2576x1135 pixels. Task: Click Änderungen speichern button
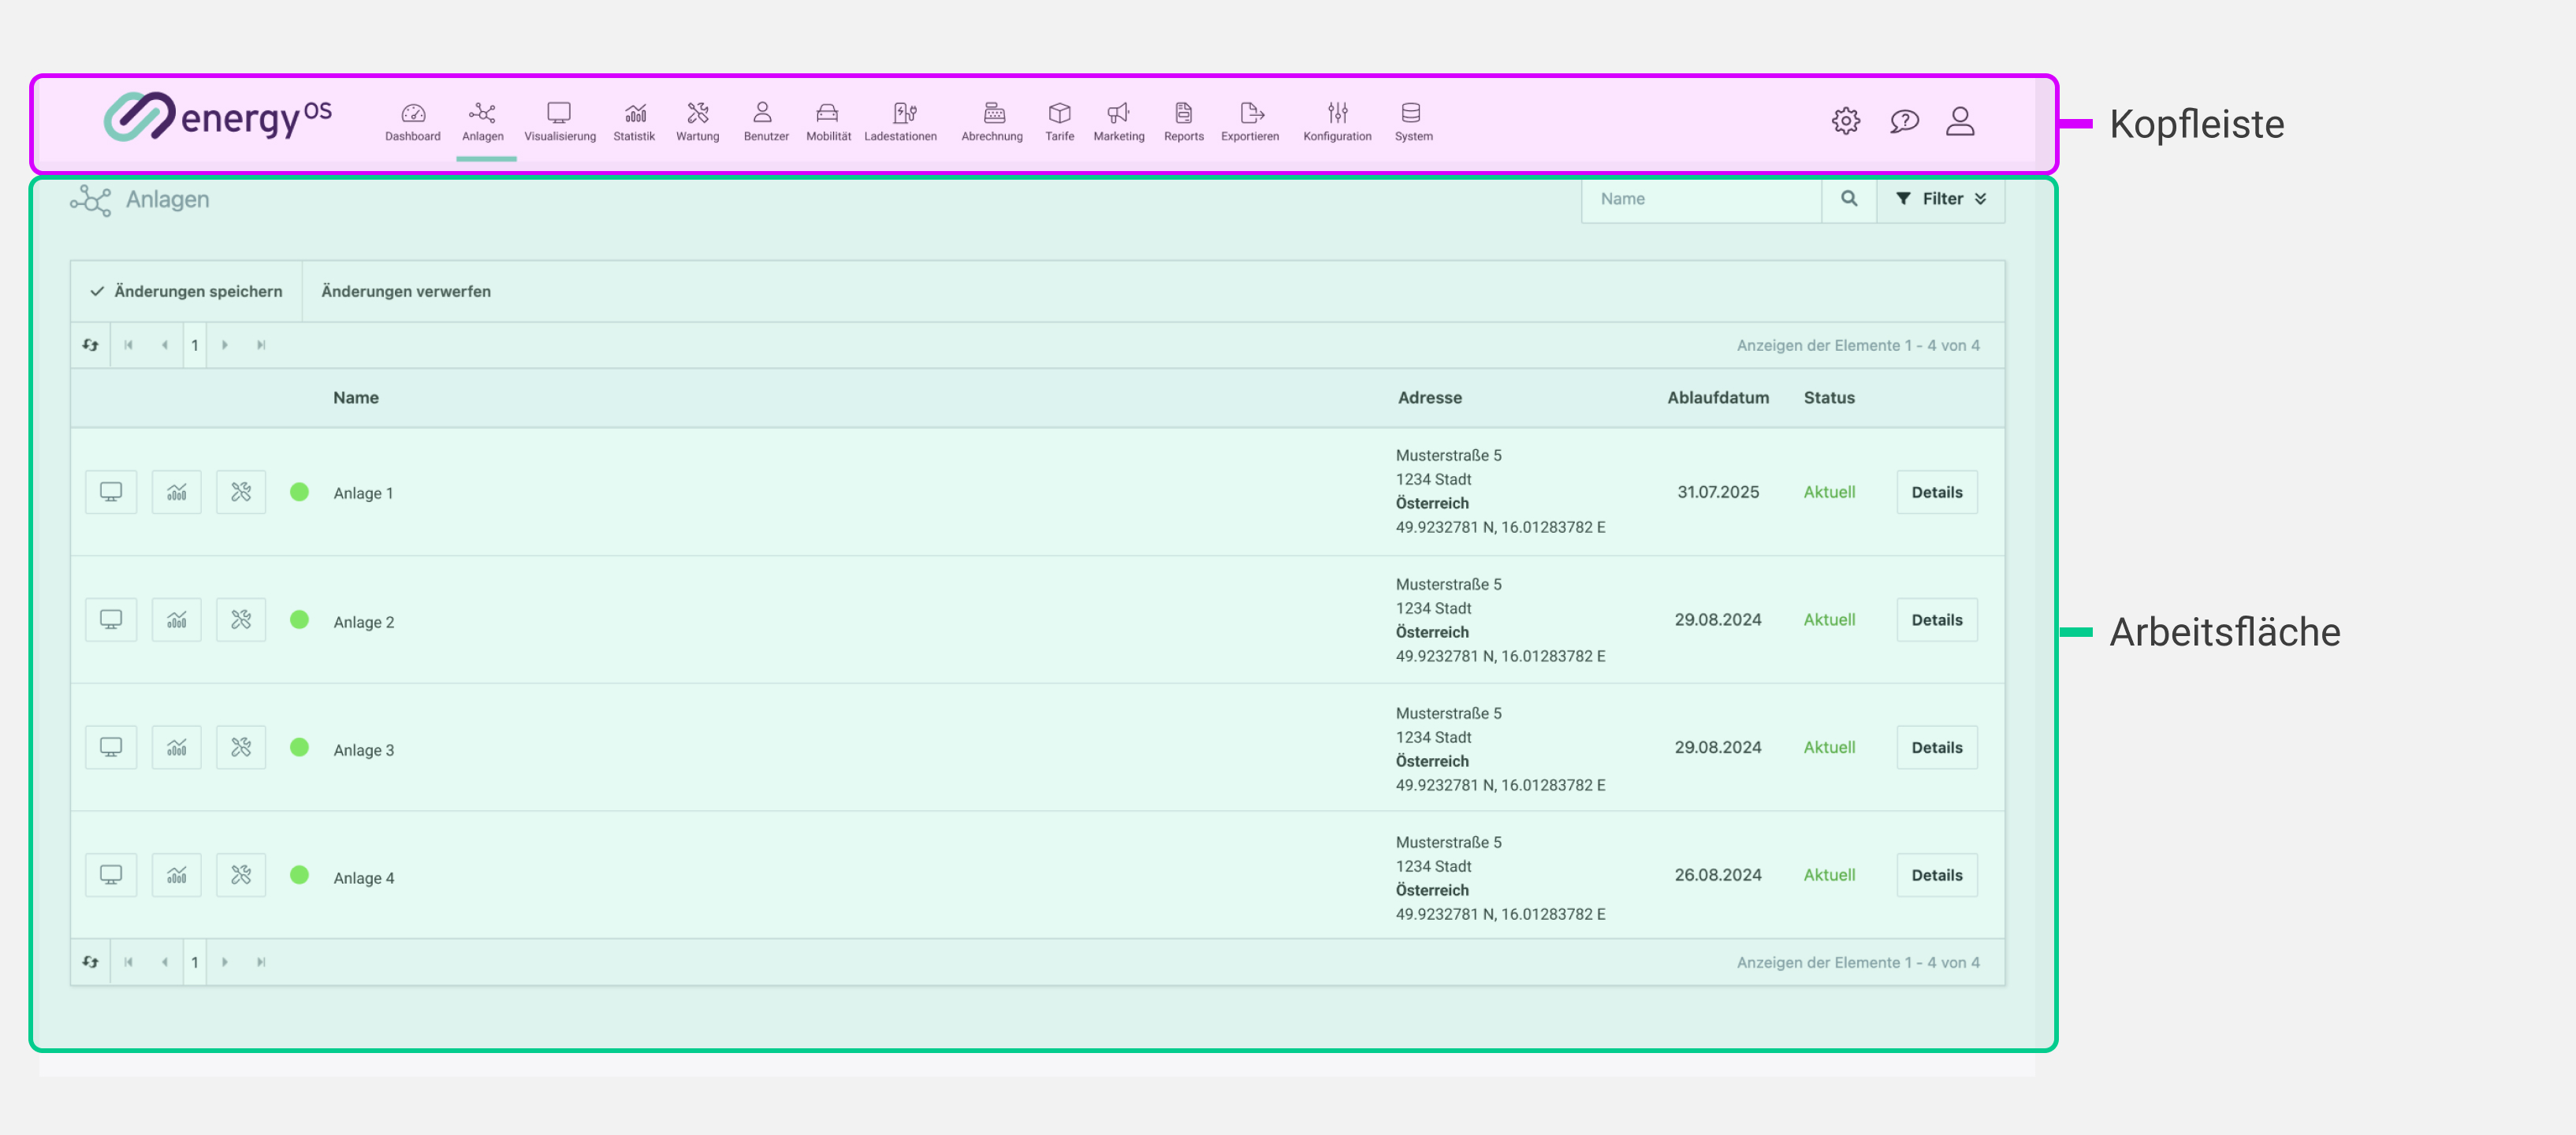[x=187, y=291]
